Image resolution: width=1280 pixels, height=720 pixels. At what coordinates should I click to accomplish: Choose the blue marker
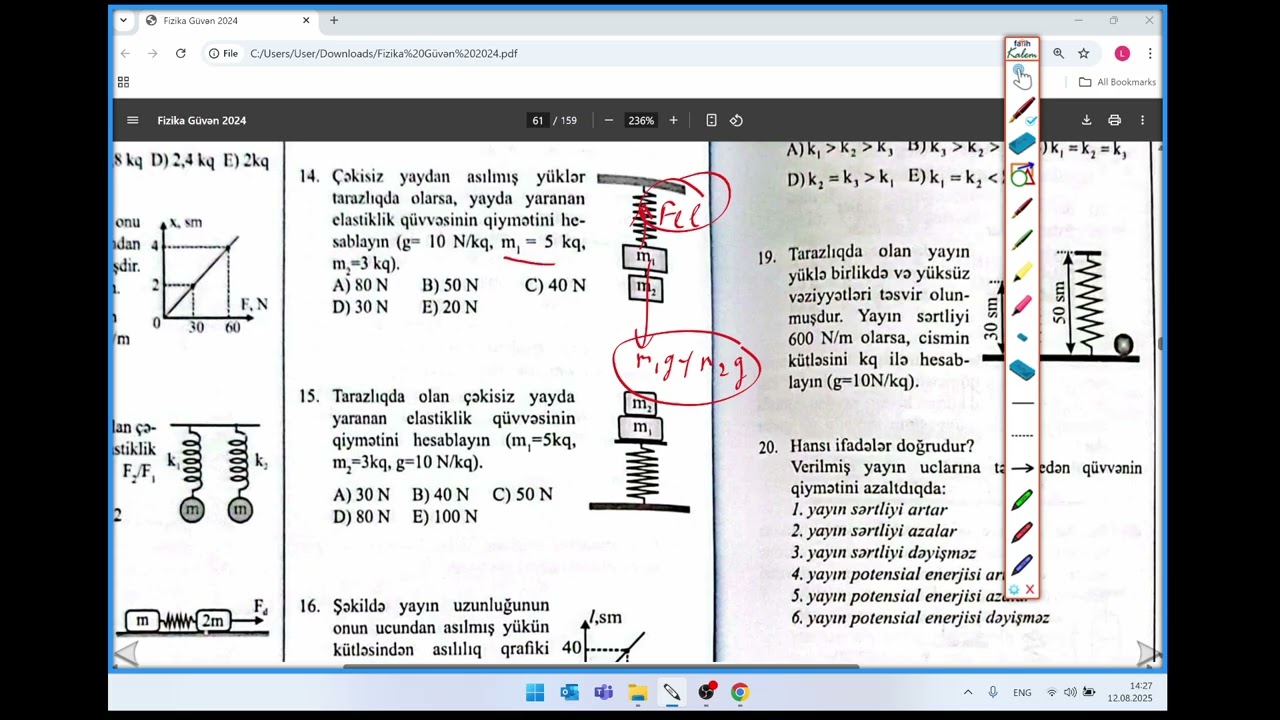(1022, 564)
